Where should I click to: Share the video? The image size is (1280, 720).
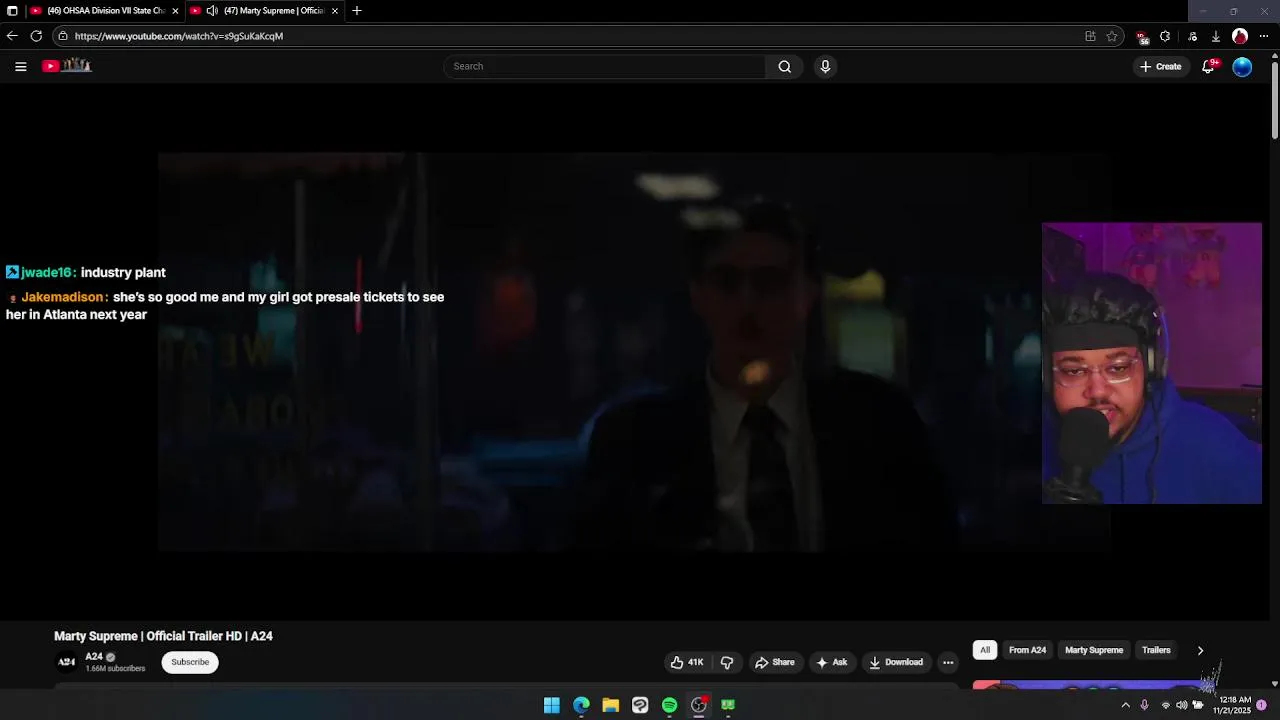click(775, 662)
